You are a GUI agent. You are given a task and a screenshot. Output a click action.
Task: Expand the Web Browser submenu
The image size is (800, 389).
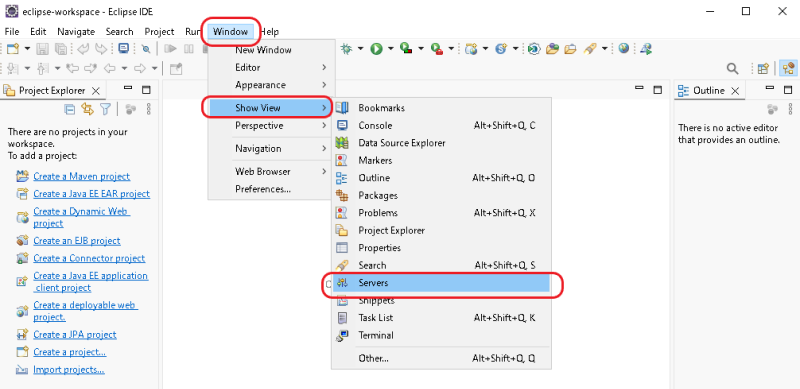[x=271, y=172]
